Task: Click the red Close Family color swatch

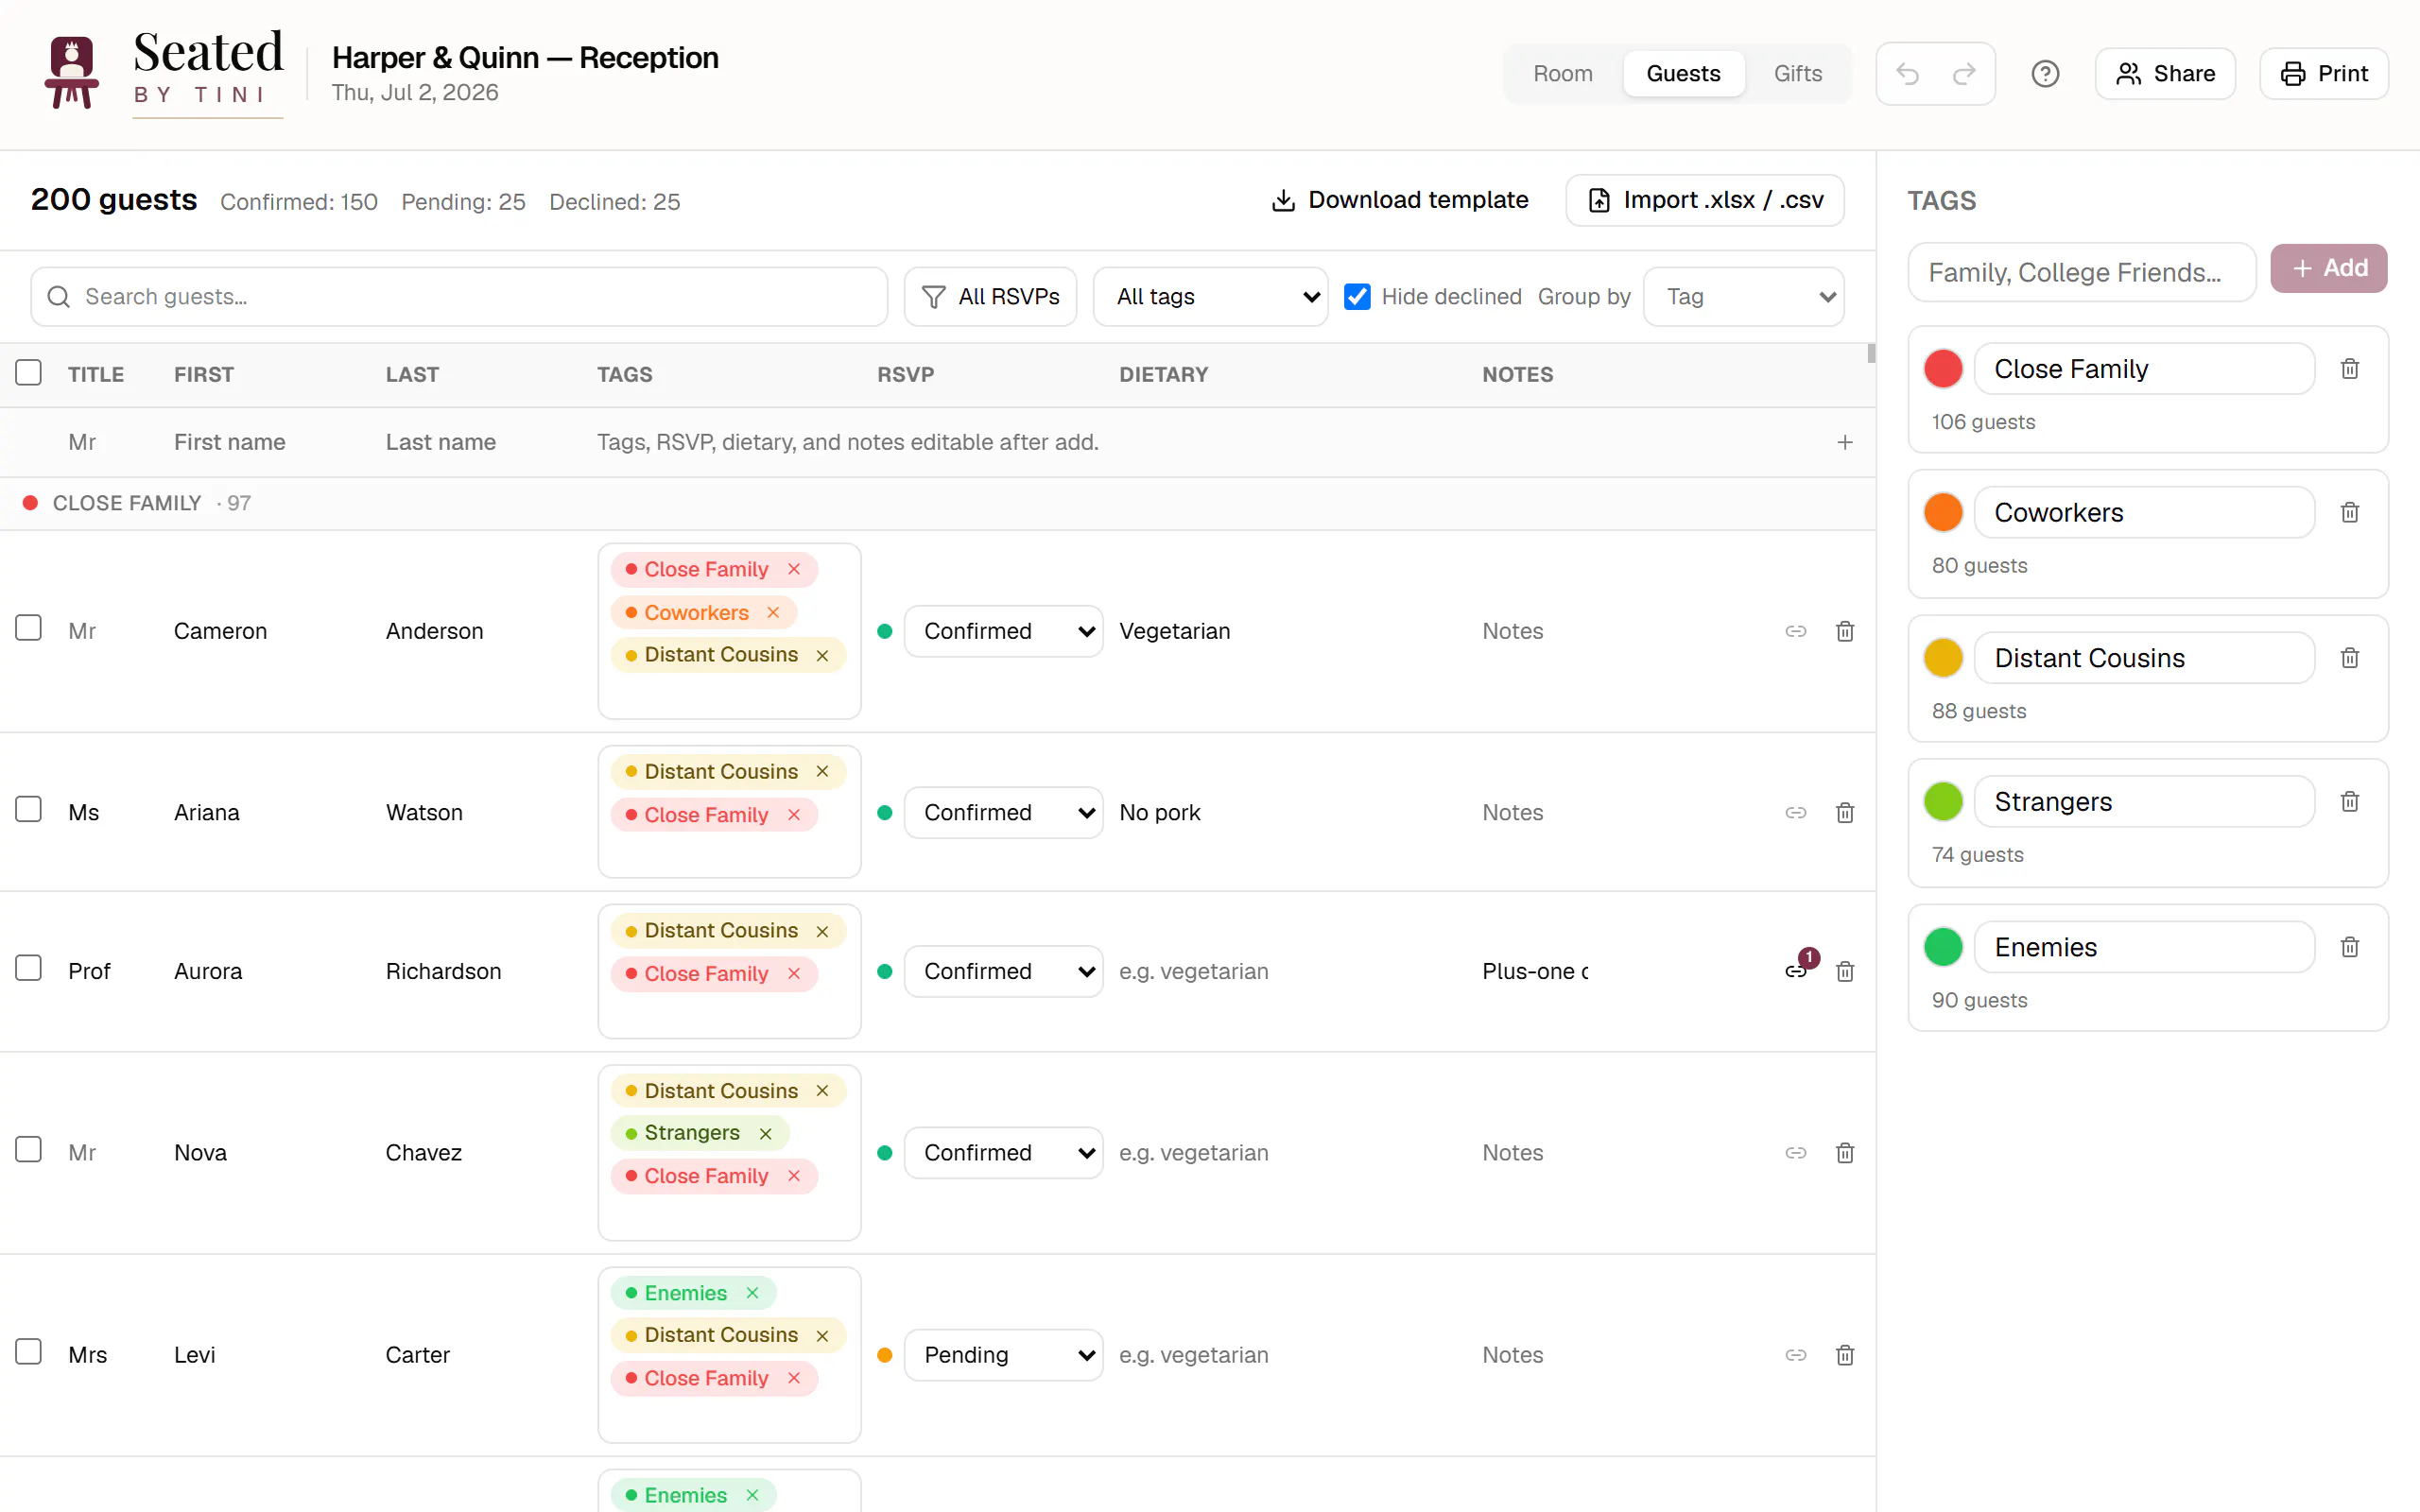Action: coord(1943,369)
